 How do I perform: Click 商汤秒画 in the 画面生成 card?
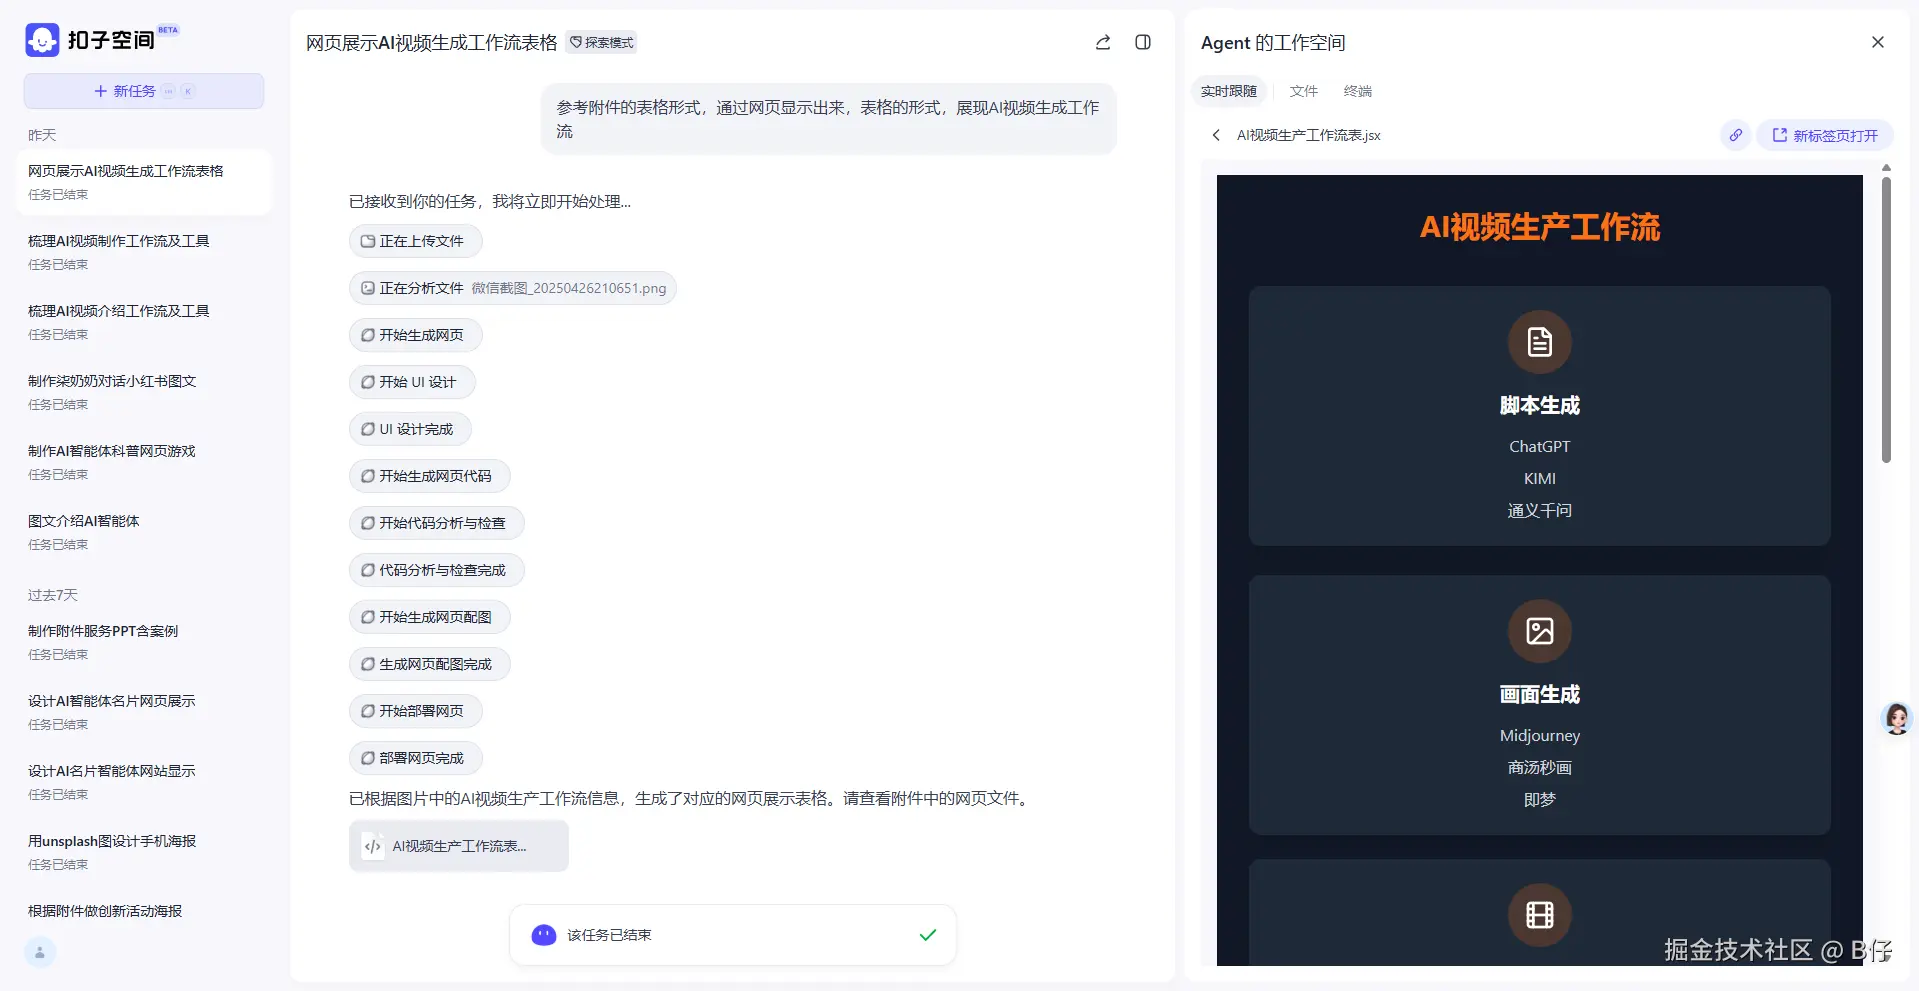tap(1539, 767)
